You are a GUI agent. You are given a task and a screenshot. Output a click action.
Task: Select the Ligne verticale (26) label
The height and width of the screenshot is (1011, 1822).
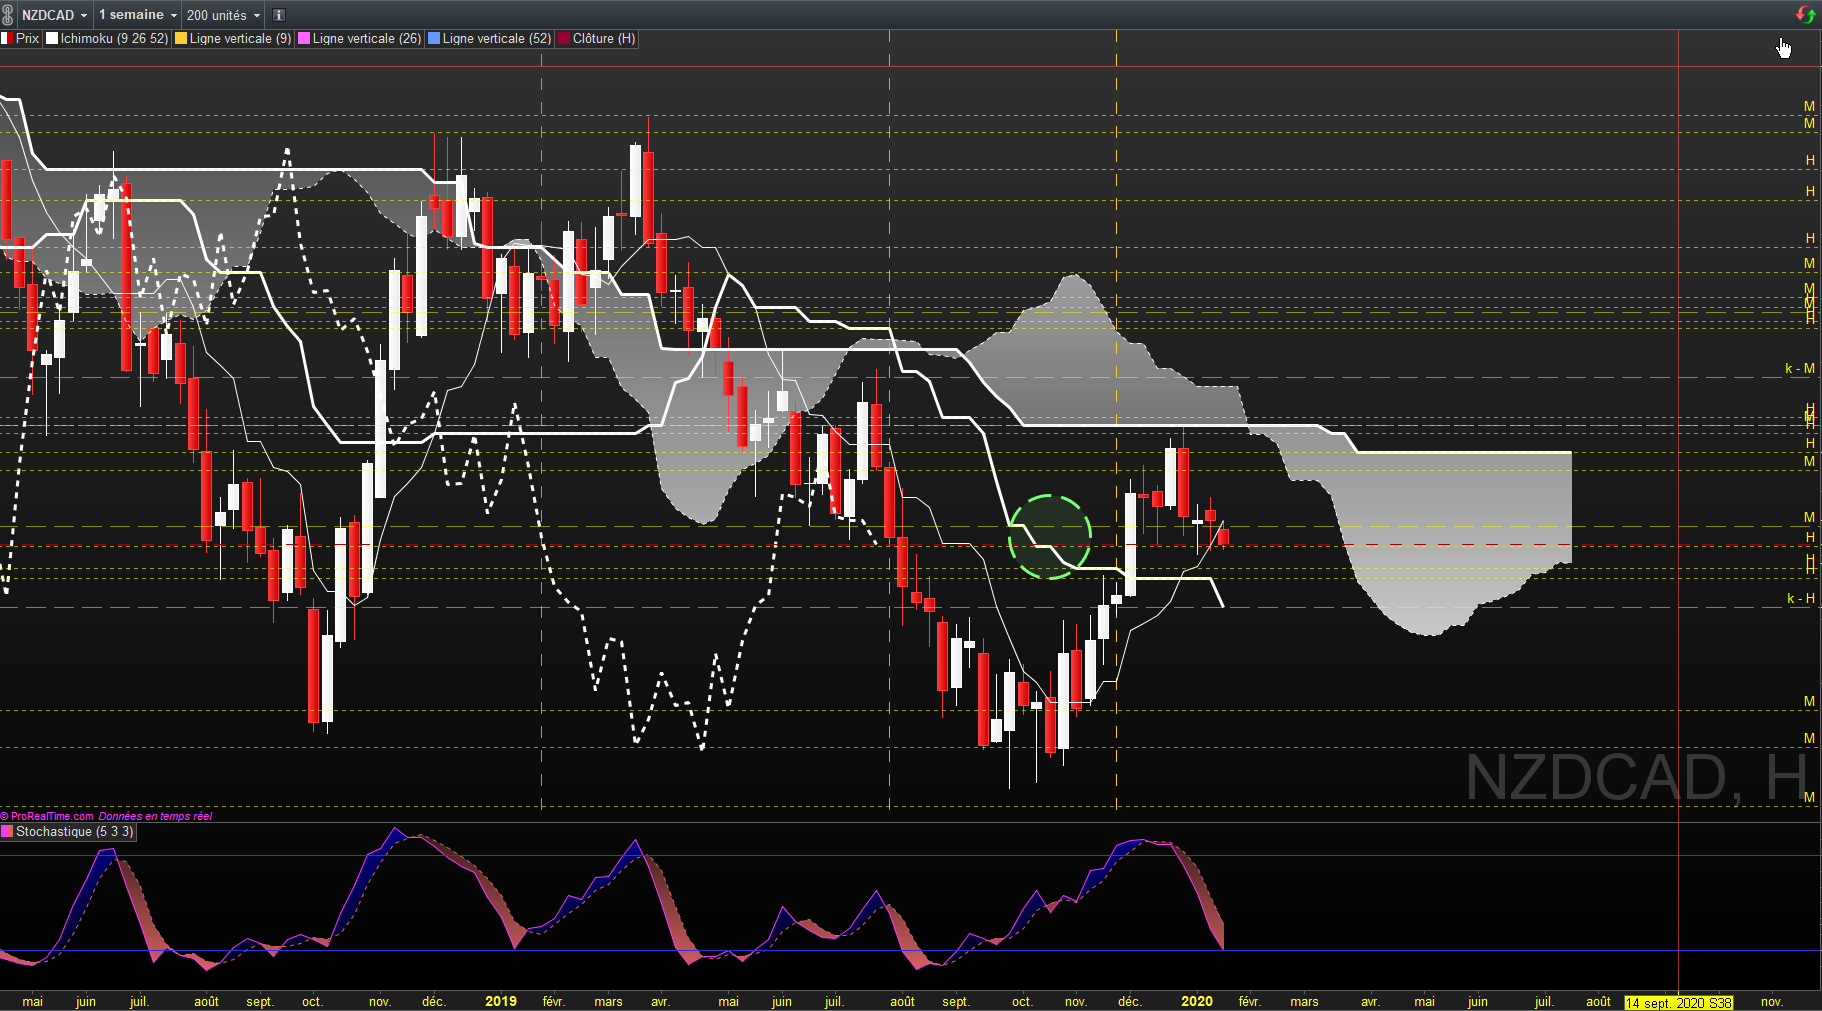coord(367,39)
